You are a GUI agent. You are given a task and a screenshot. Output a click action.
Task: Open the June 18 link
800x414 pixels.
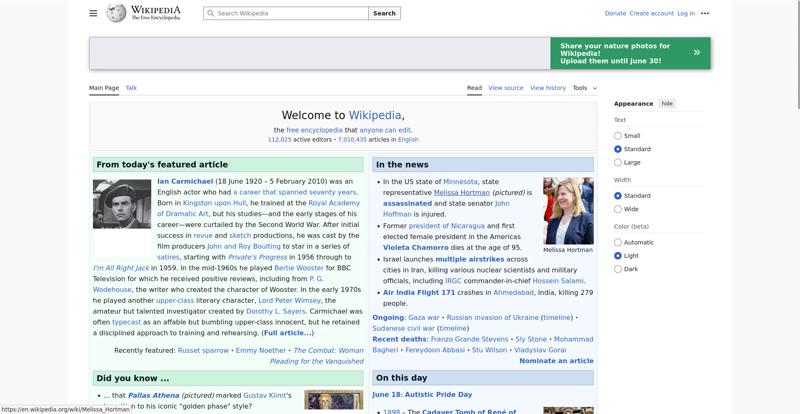(x=388, y=395)
